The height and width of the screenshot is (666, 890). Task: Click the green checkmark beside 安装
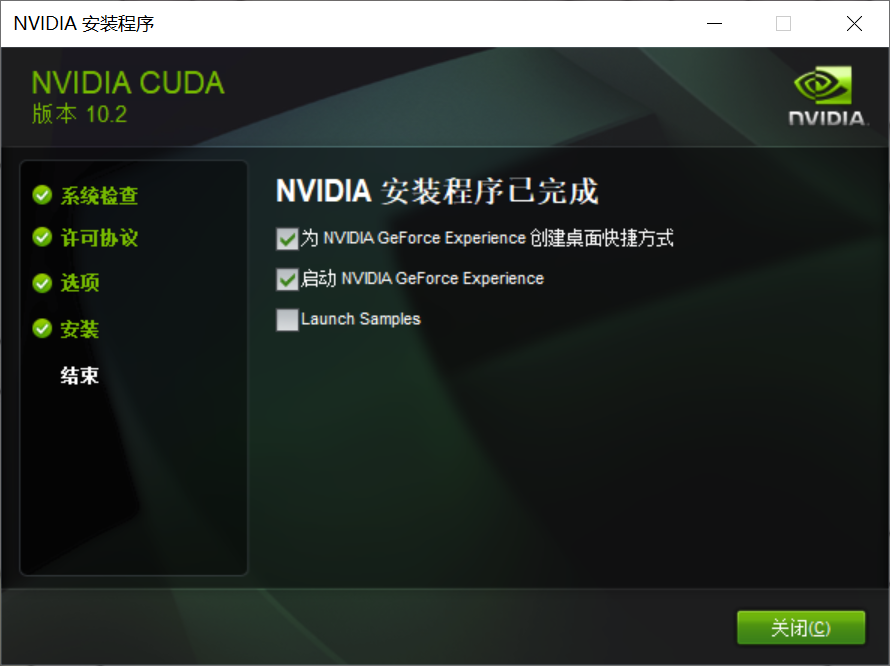point(43,328)
